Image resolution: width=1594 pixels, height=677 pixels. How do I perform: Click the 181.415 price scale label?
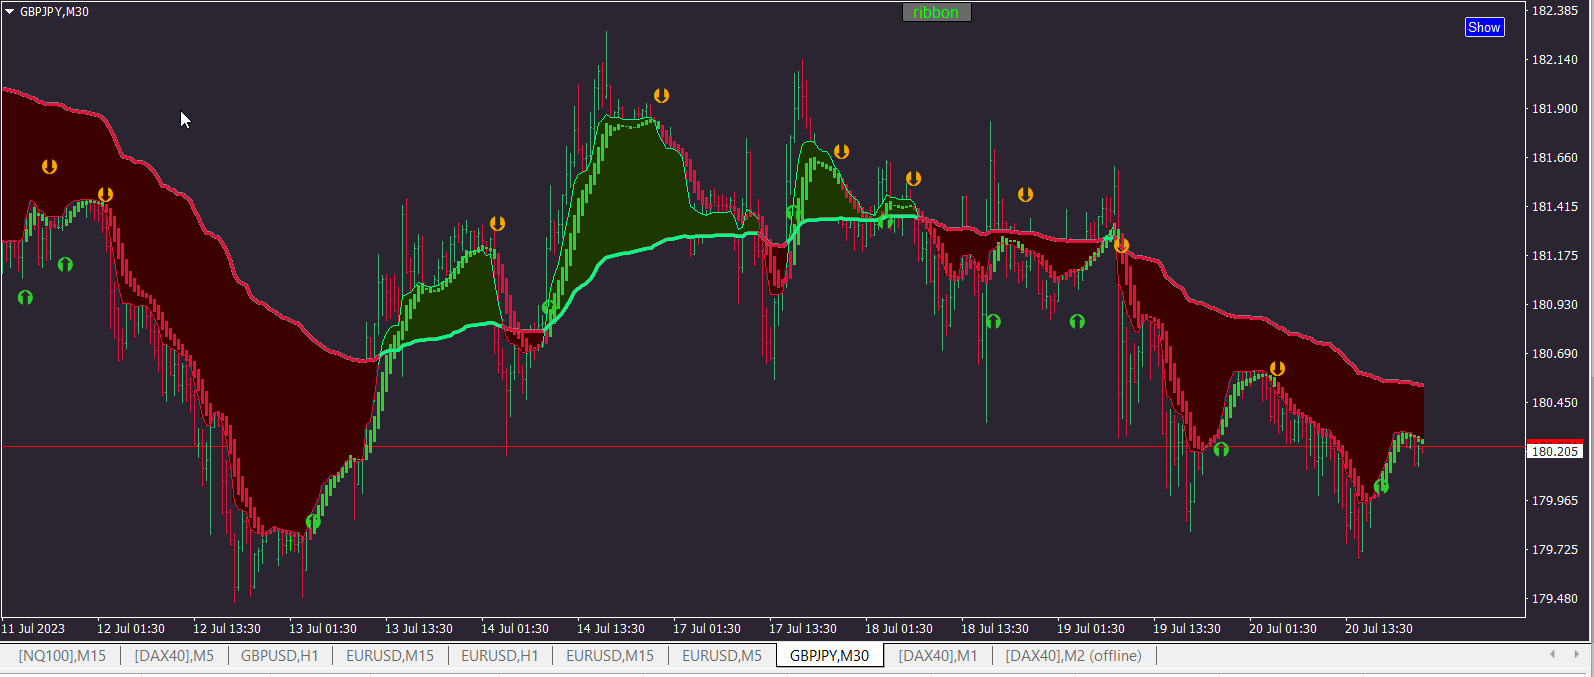pyautogui.click(x=1555, y=207)
